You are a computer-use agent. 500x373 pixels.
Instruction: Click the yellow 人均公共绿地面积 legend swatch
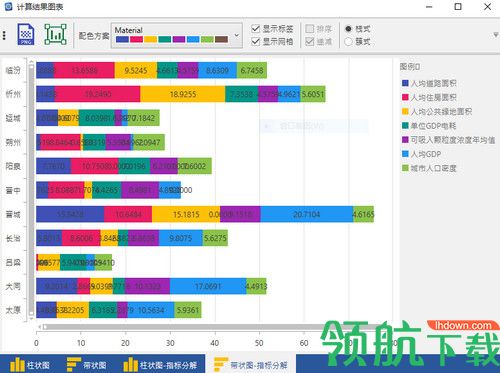click(405, 111)
